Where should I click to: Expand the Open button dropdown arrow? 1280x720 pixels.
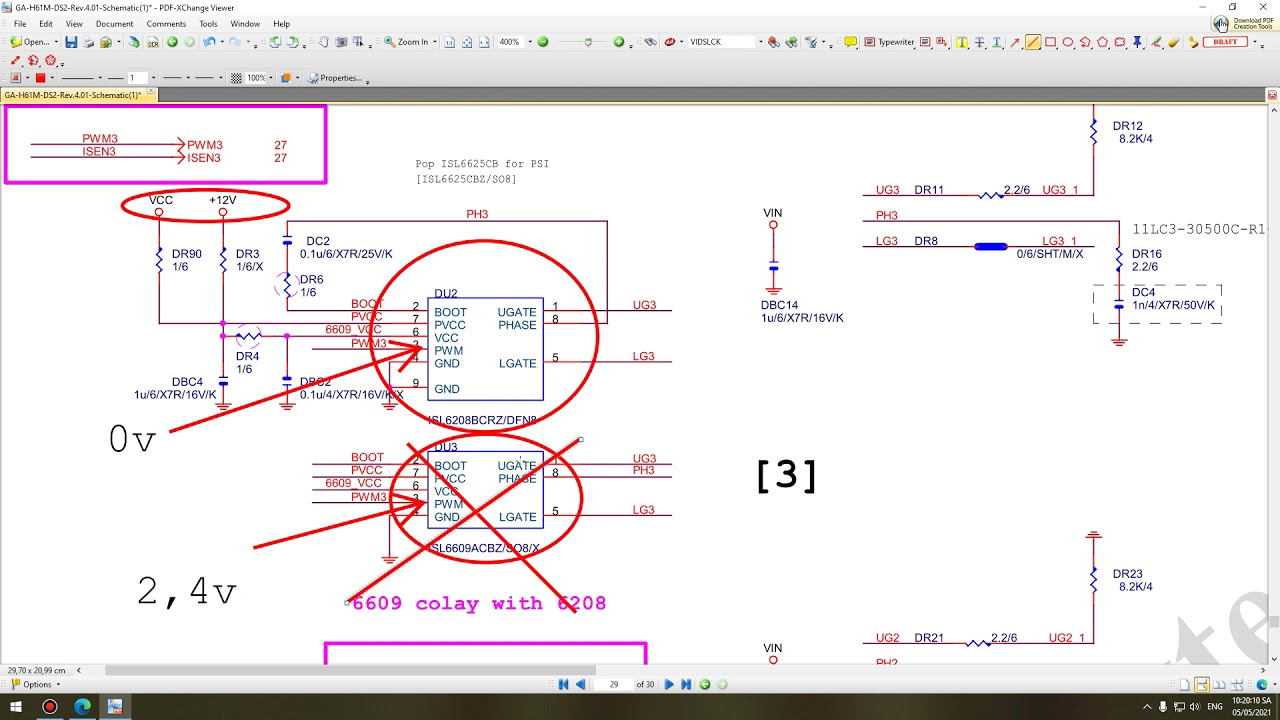[x=56, y=42]
